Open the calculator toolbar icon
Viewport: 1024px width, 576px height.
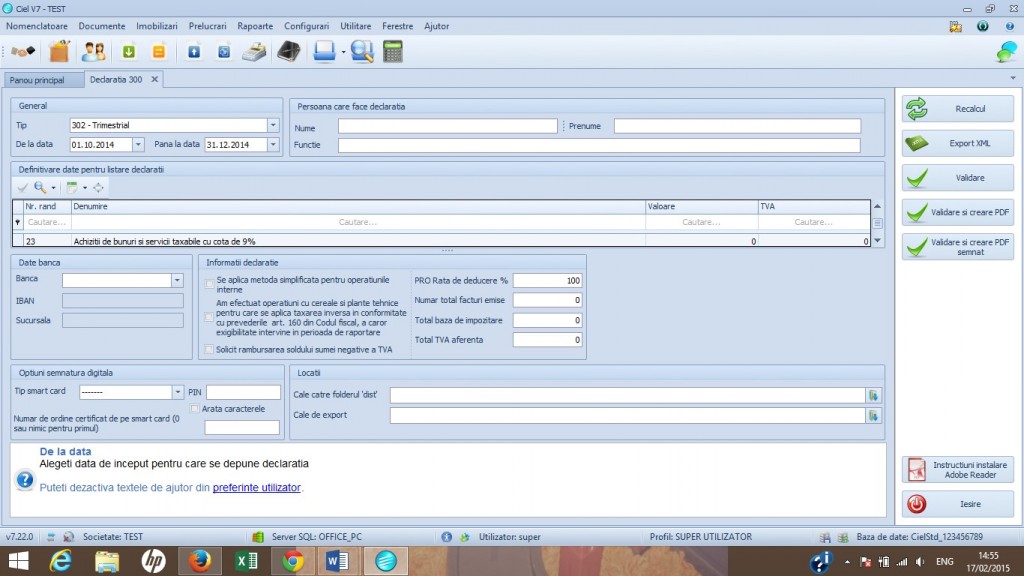click(x=392, y=51)
